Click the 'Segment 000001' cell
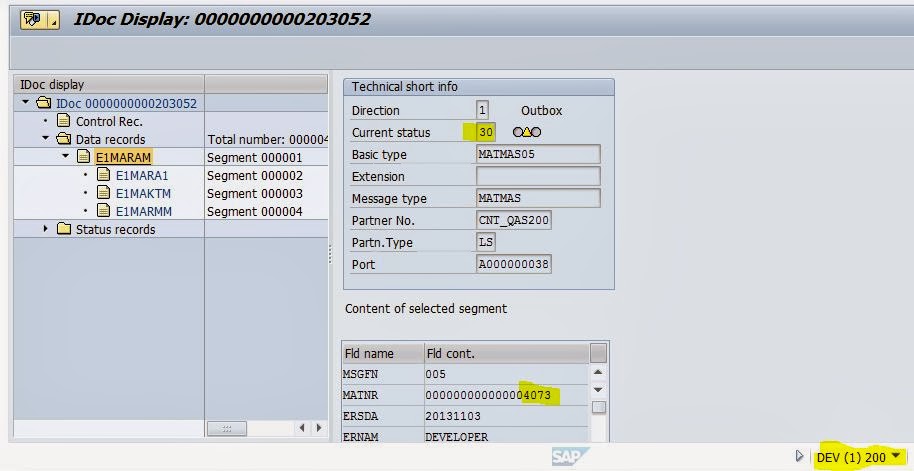914x471 pixels. point(266,157)
